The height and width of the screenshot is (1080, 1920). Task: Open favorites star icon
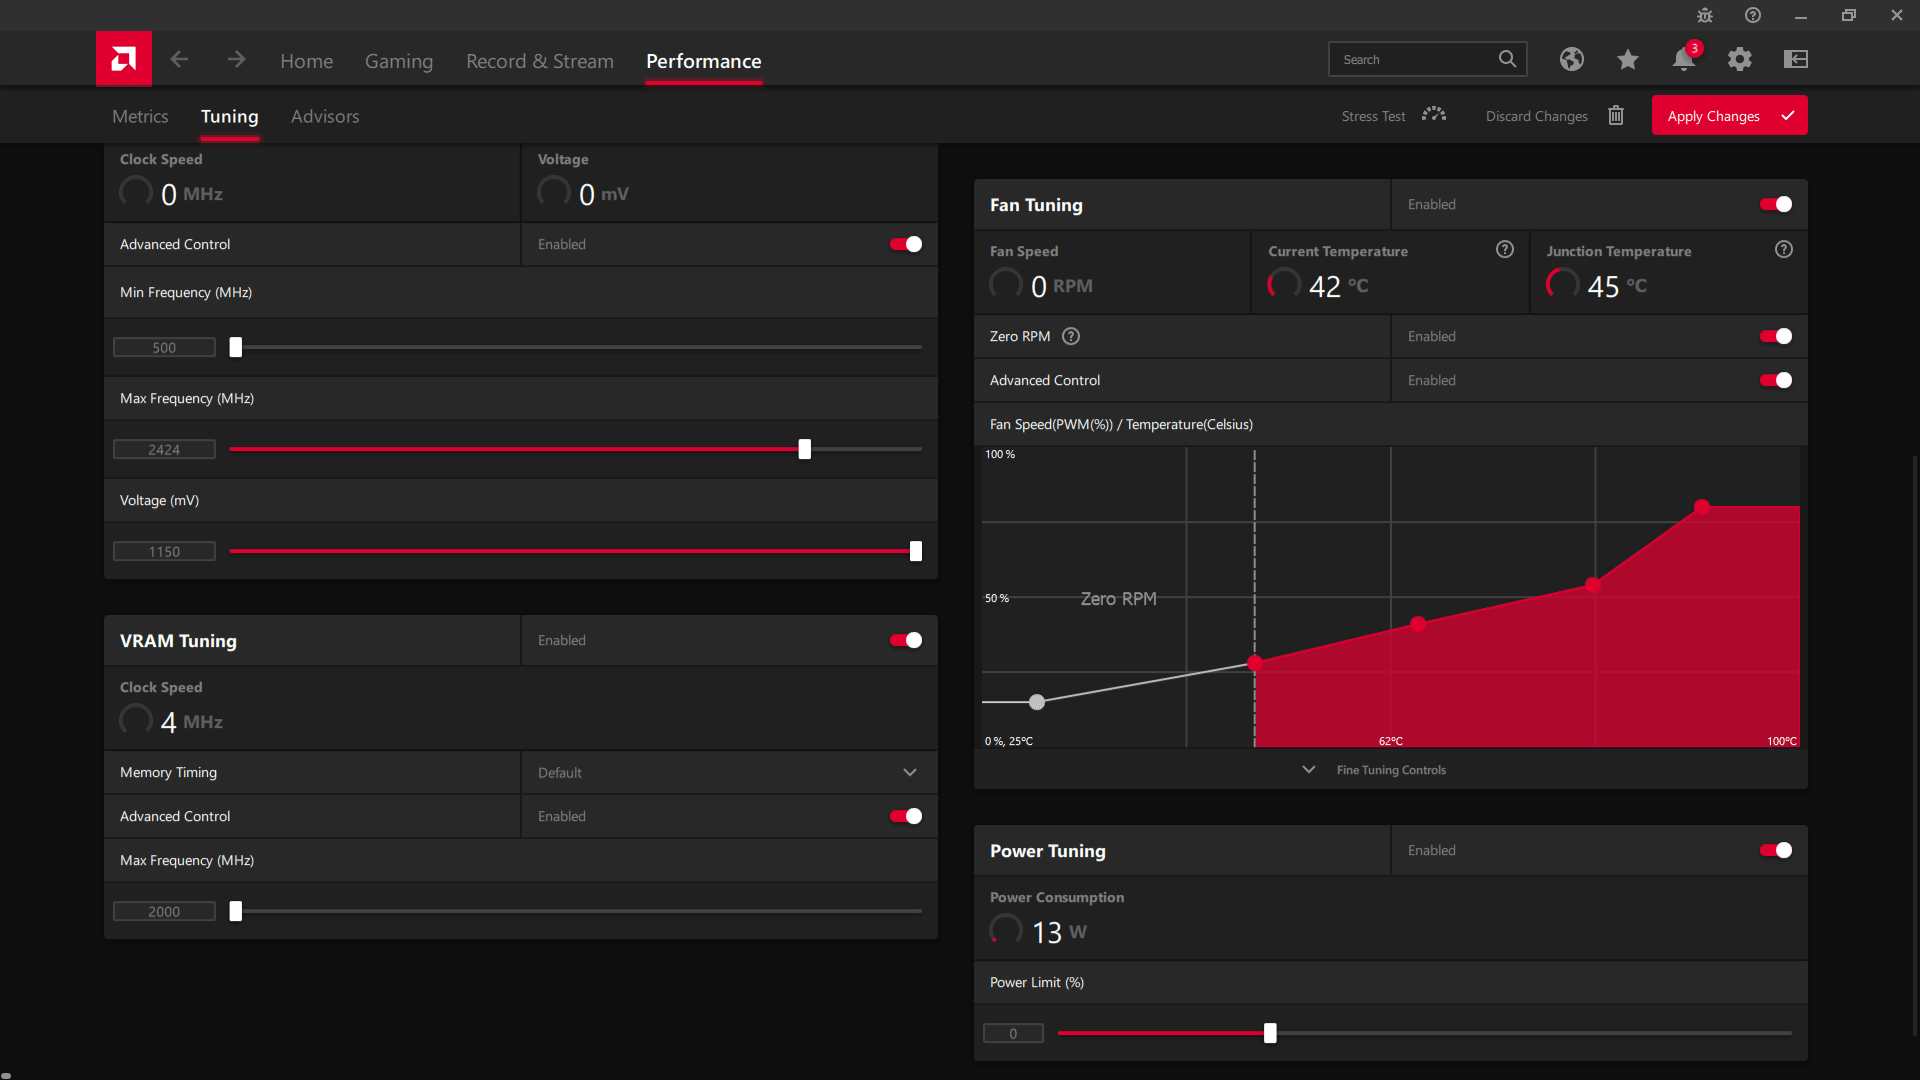pos(1628,59)
